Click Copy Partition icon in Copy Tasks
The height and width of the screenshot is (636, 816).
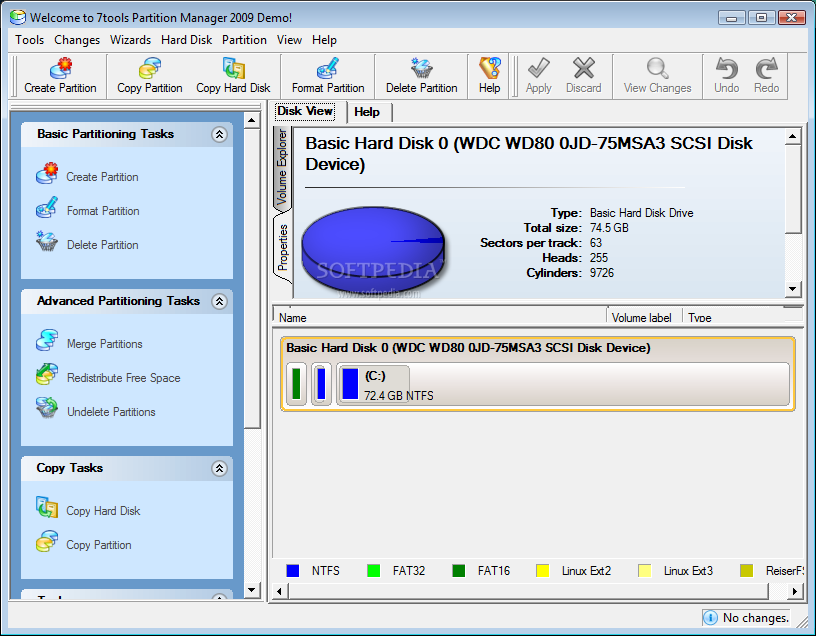point(47,541)
